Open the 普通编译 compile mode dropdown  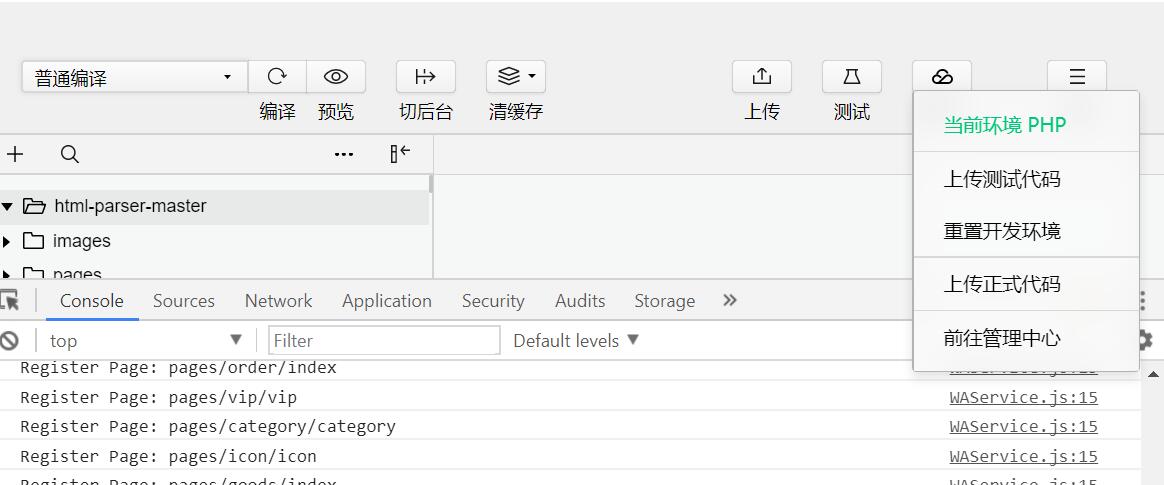click(134, 77)
